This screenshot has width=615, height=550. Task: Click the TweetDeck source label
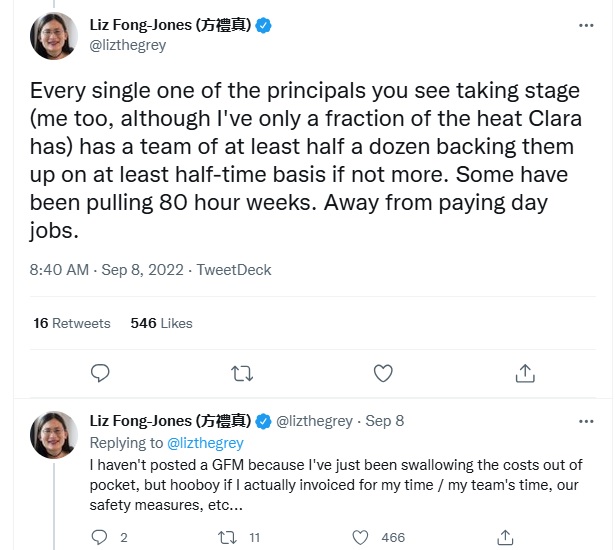tap(234, 270)
